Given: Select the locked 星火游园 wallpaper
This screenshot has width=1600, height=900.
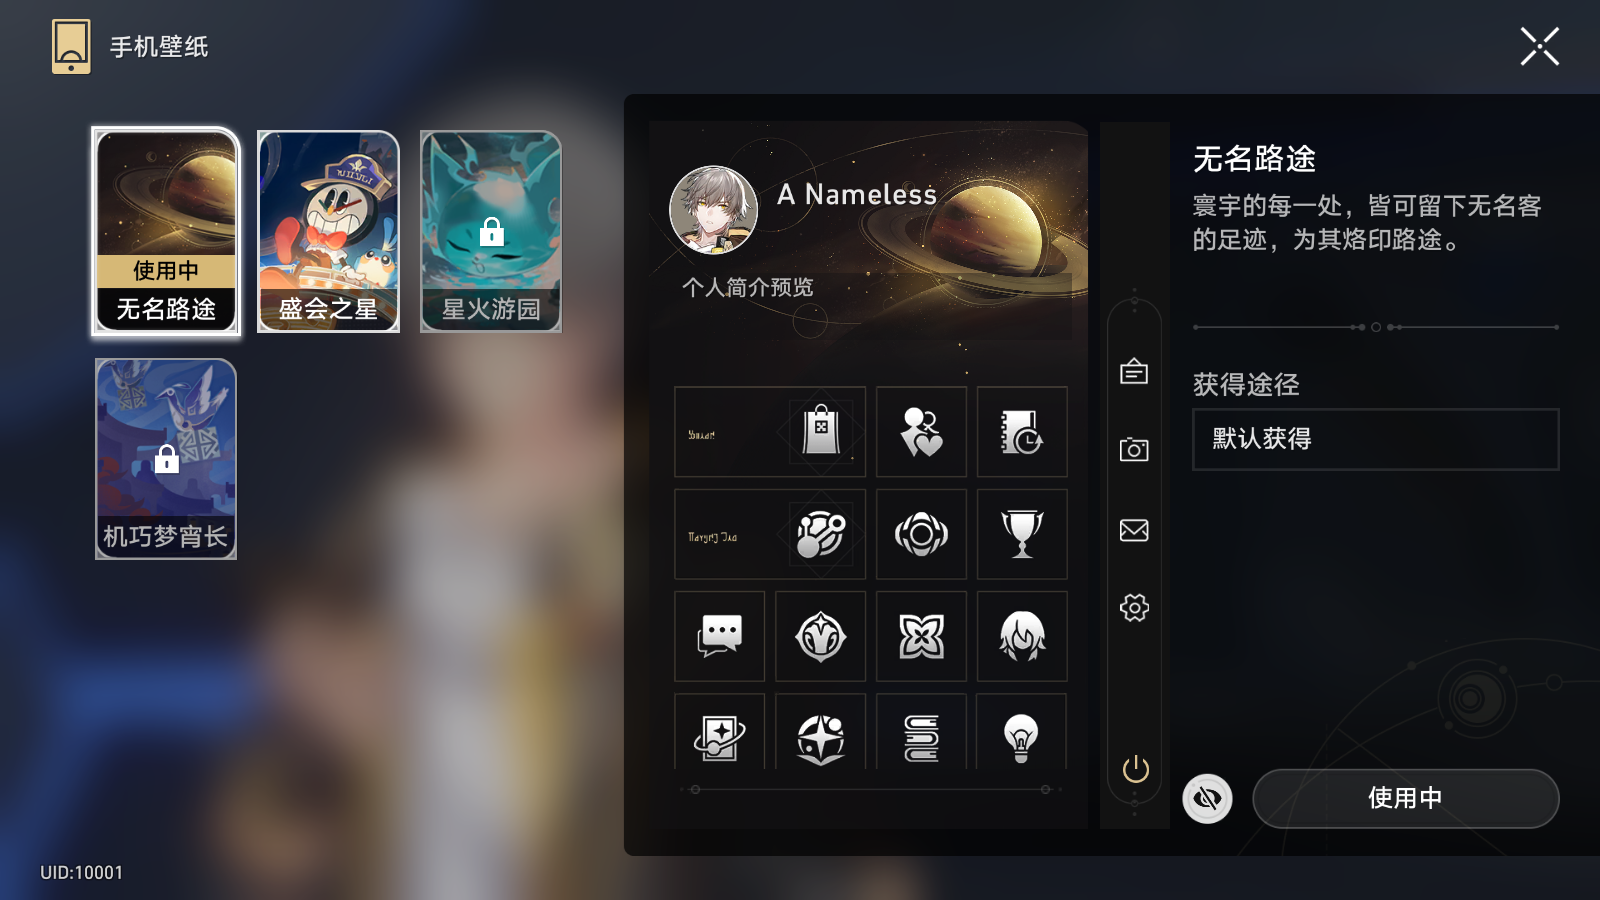Looking at the screenshot, I should point(491,231).
